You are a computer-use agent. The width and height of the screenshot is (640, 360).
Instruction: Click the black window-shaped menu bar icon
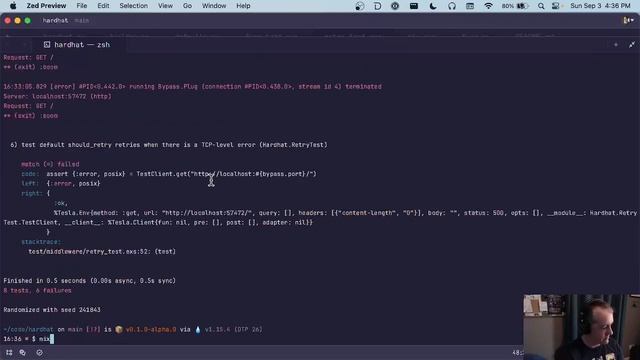413,6
